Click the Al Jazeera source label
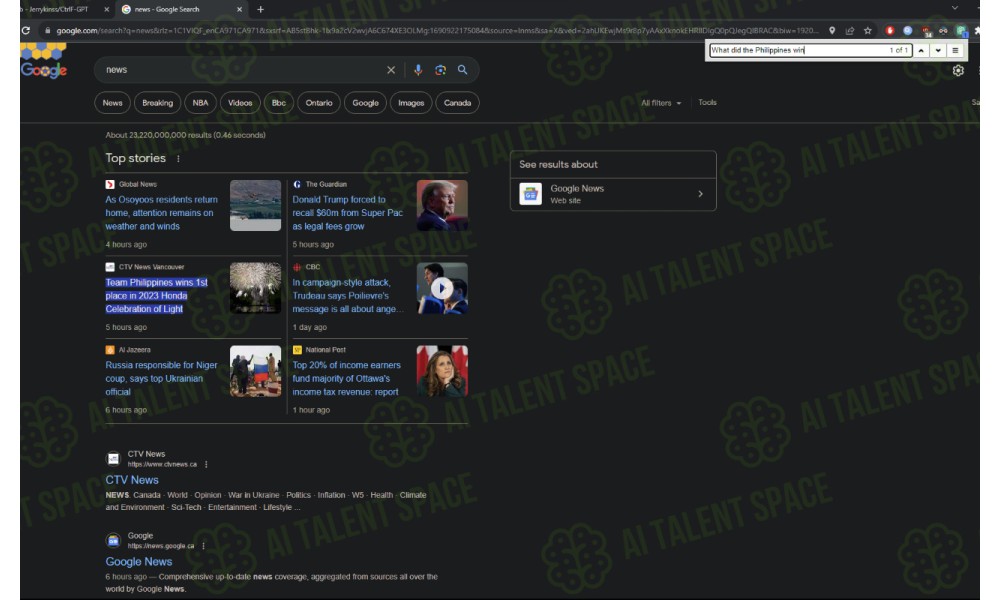 (135, 350)
